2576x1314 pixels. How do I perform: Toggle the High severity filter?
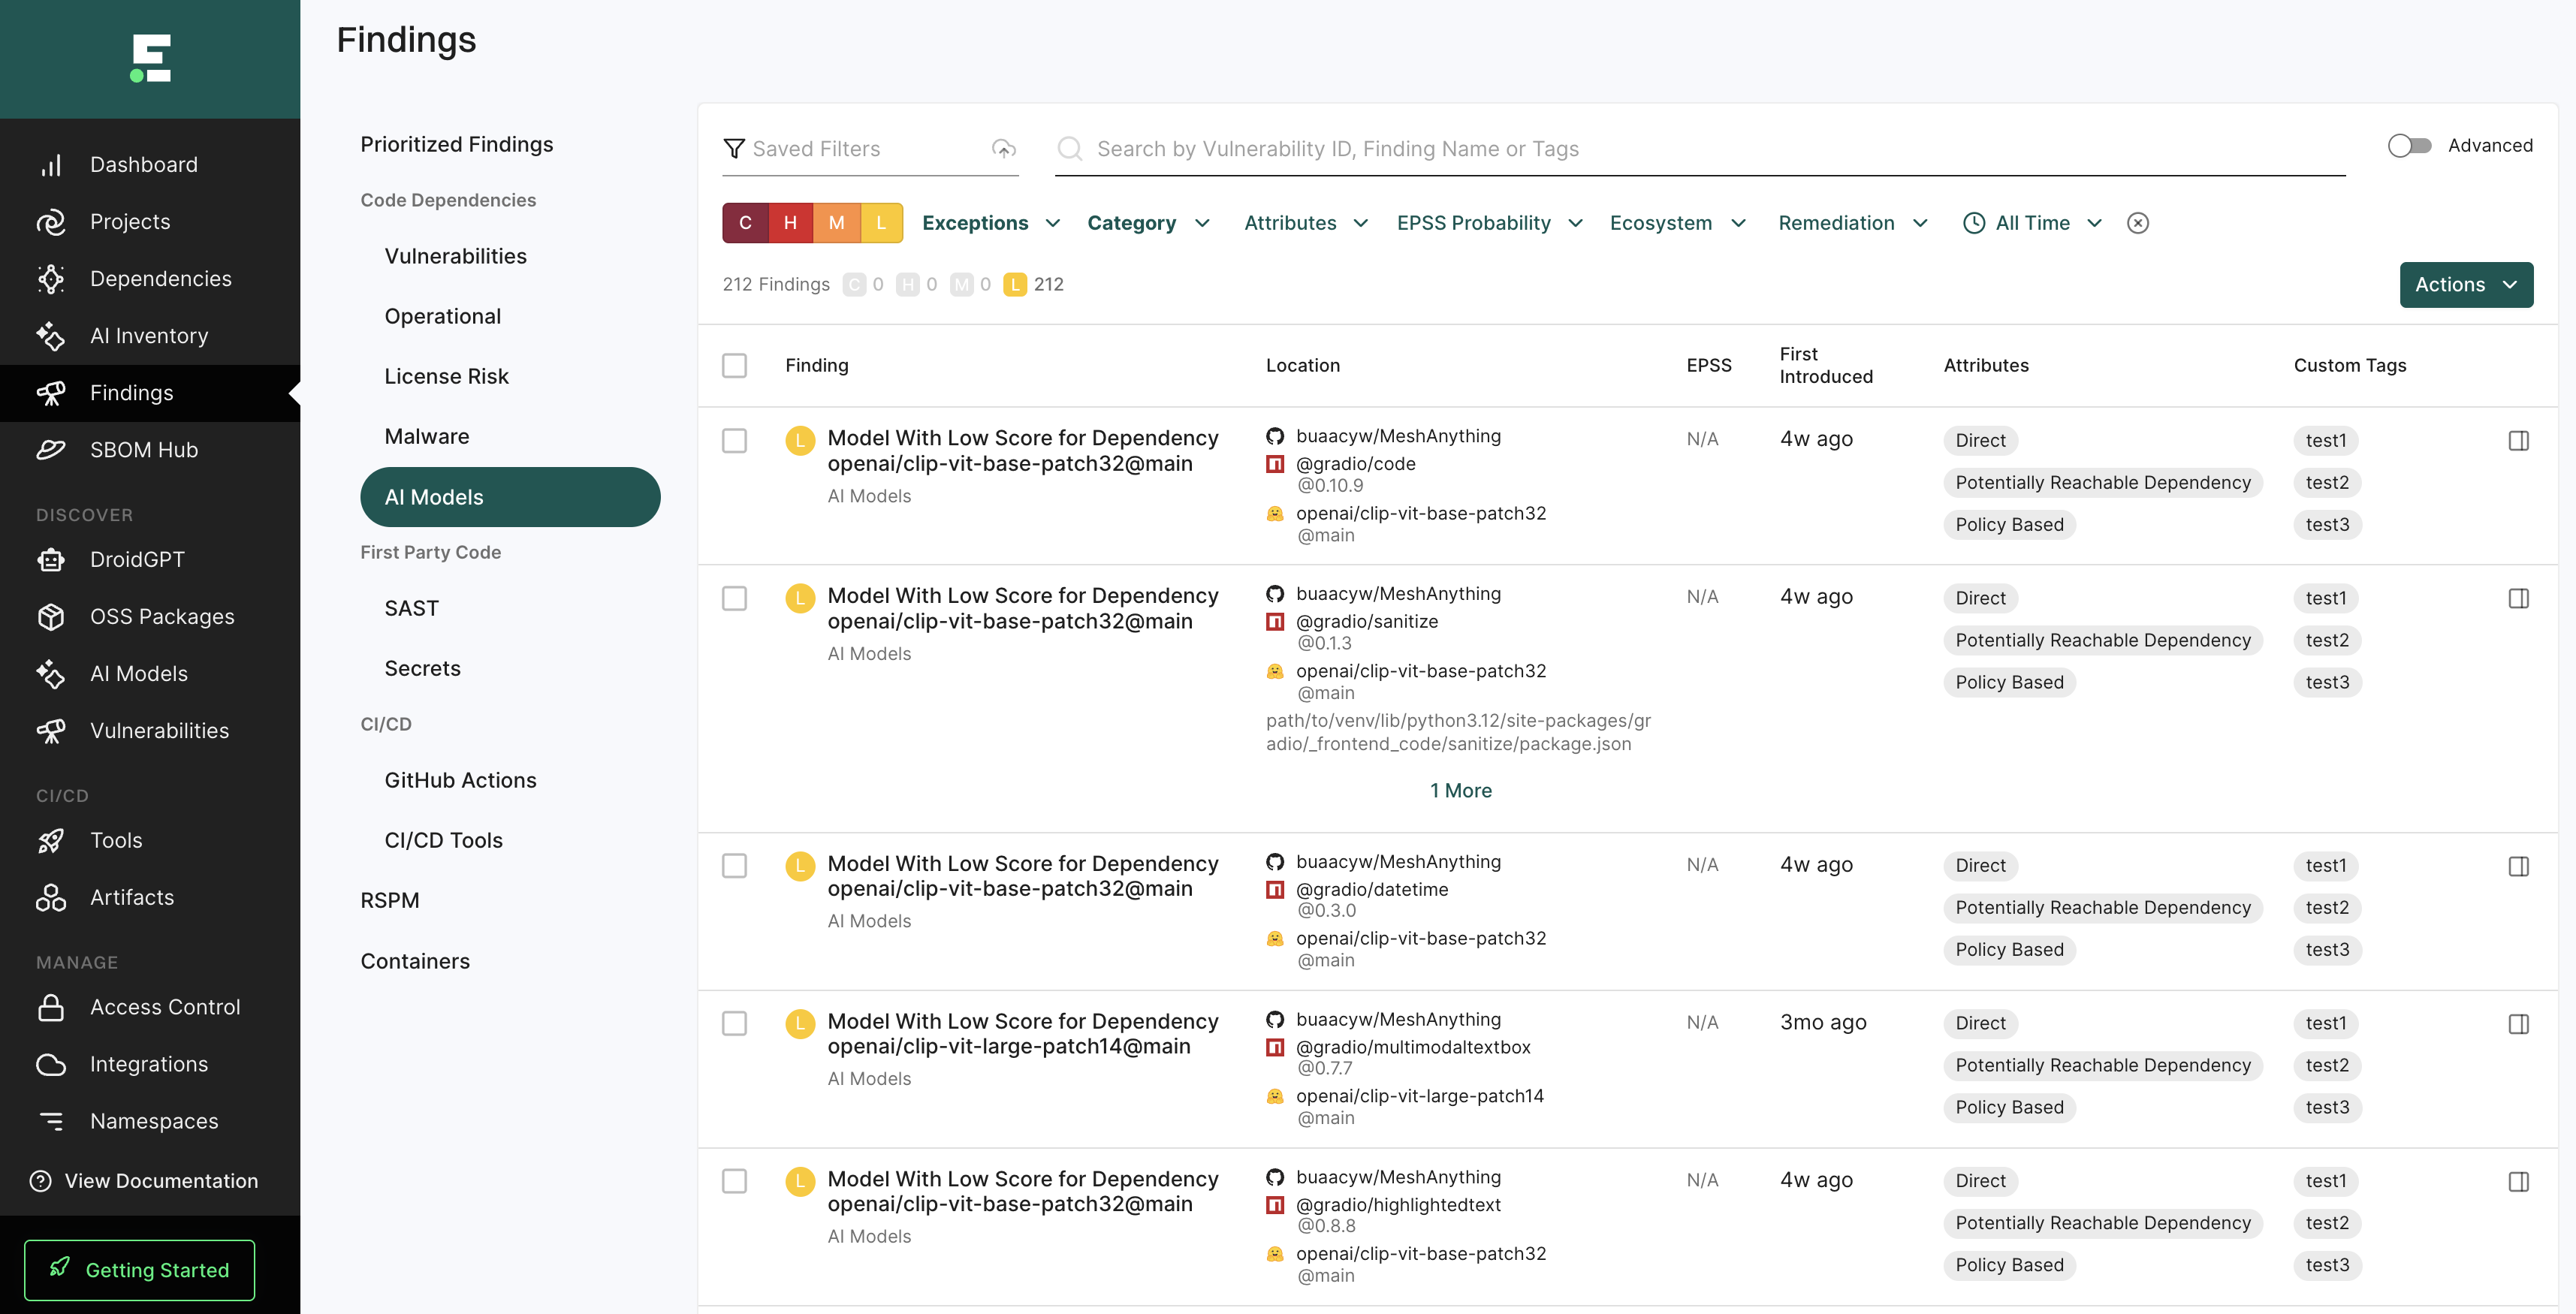[790, 223]
